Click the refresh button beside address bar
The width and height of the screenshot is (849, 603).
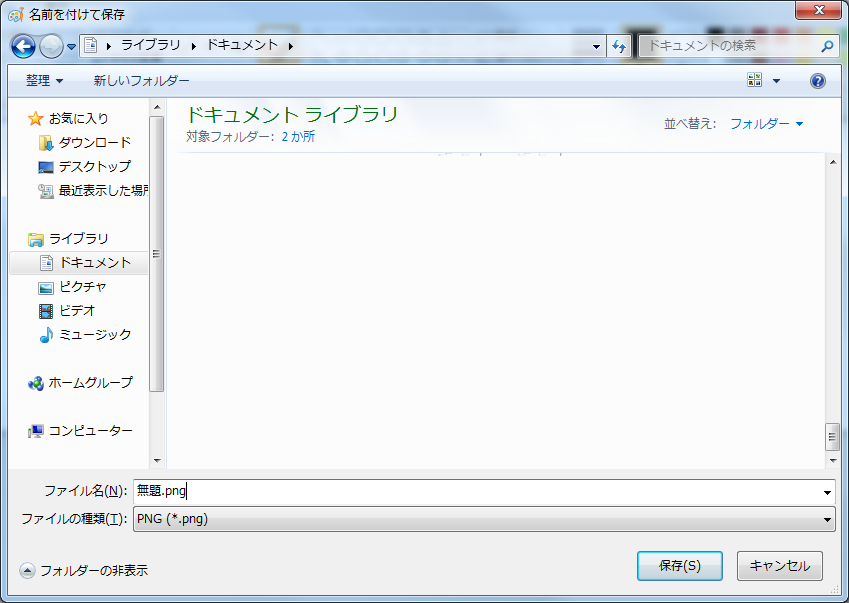618,47
